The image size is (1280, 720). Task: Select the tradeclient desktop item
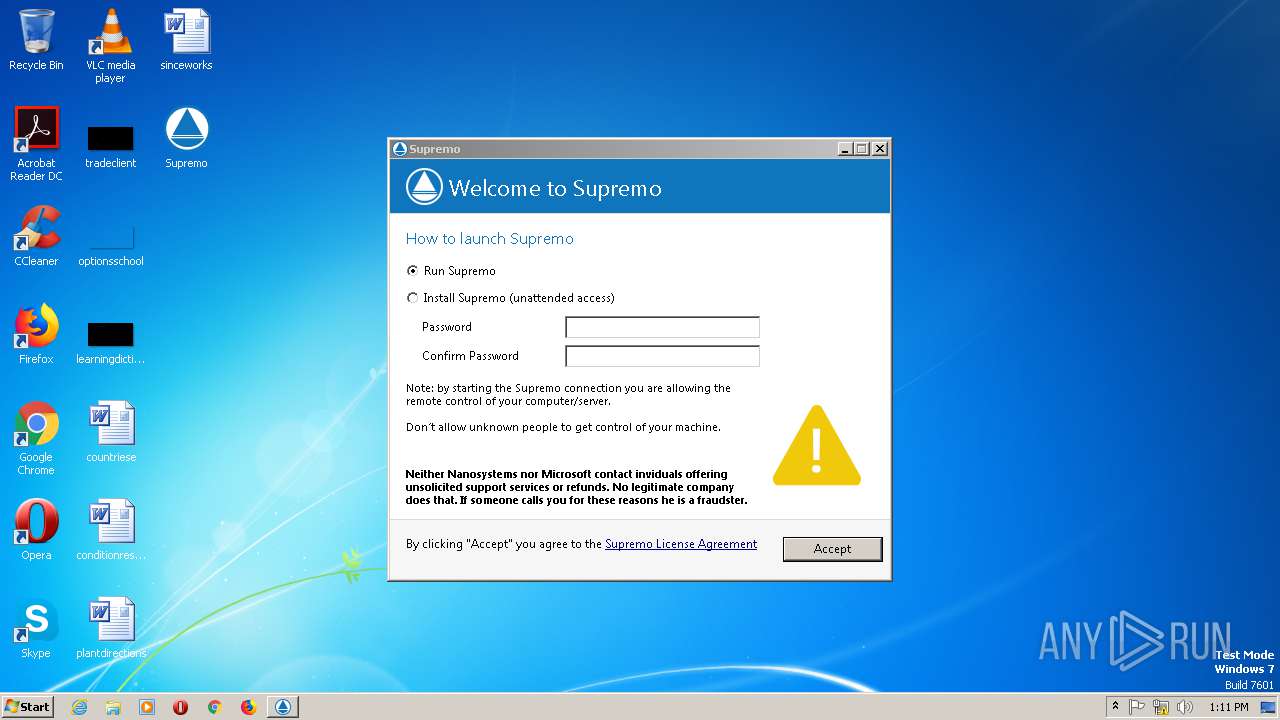(110, 145)
